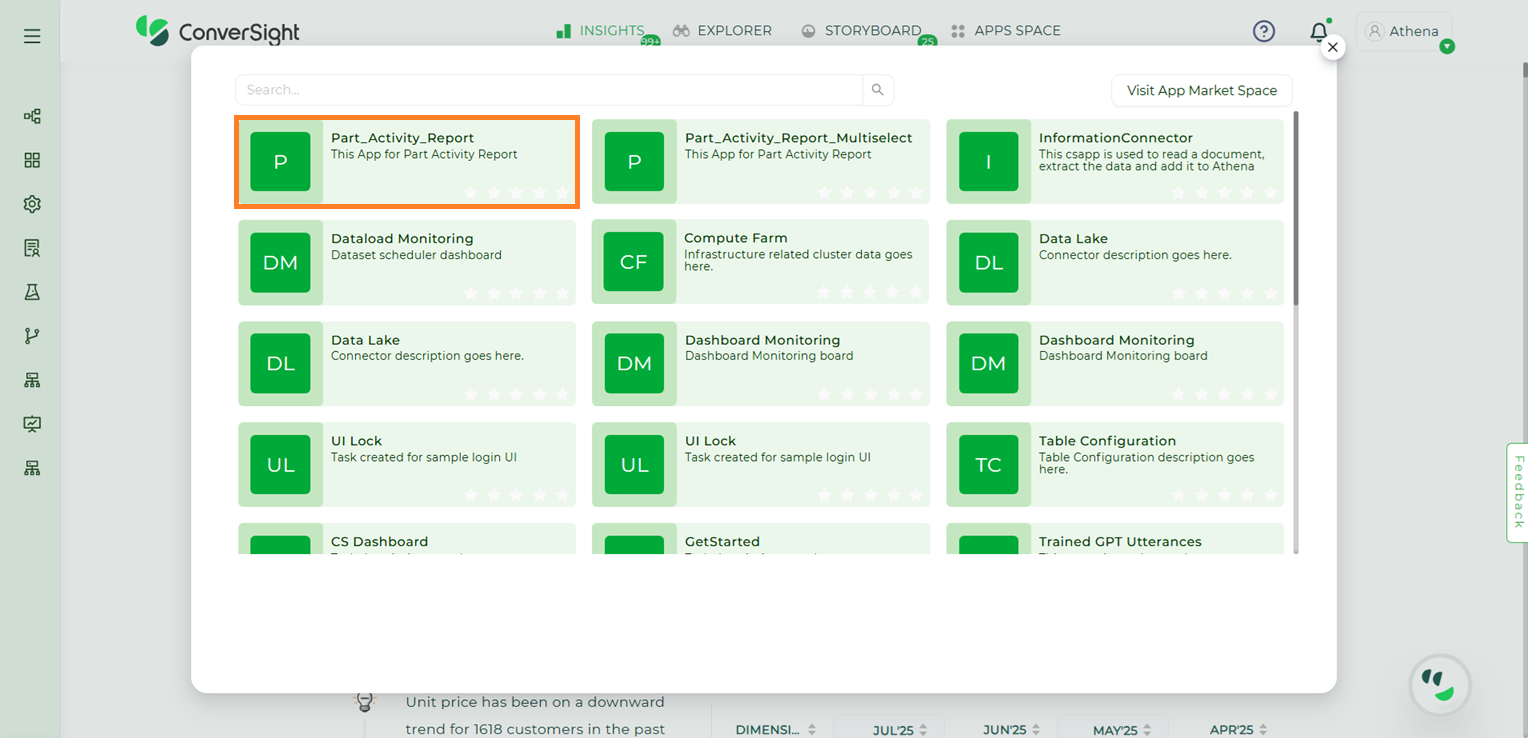Viewport: 1528px width, 738px height.
Task: Open the Compute Farm app title
Action: [x=736, y=238]
